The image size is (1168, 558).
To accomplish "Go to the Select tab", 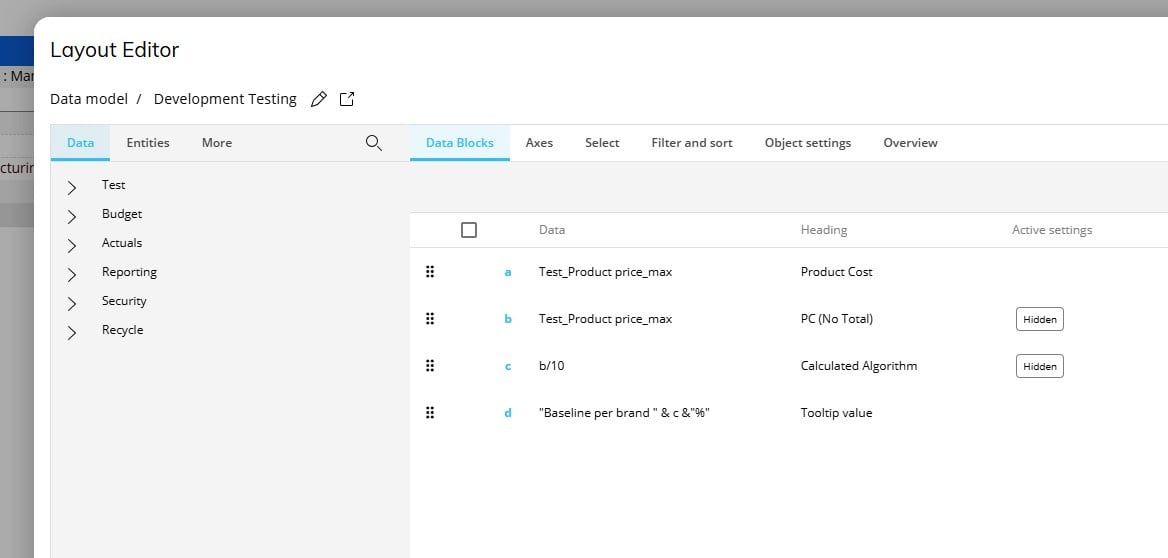I will click(x=602, y=143).
